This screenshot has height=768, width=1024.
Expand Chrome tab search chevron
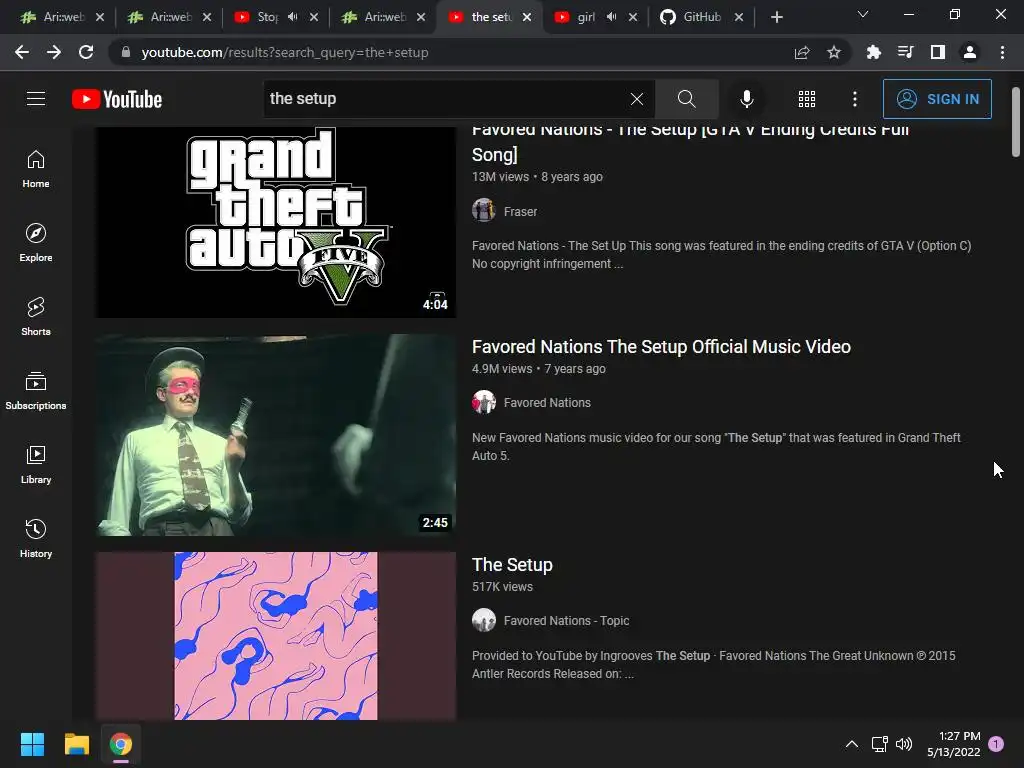click(x=863, y=14)
